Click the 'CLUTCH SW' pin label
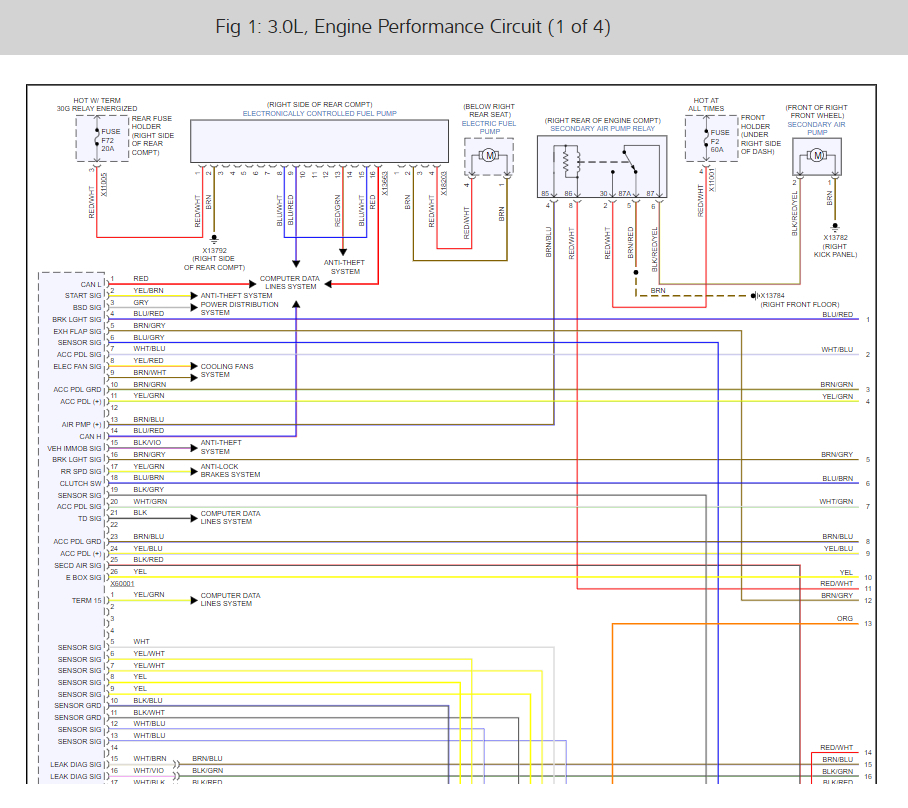 (x=80, y=484)
